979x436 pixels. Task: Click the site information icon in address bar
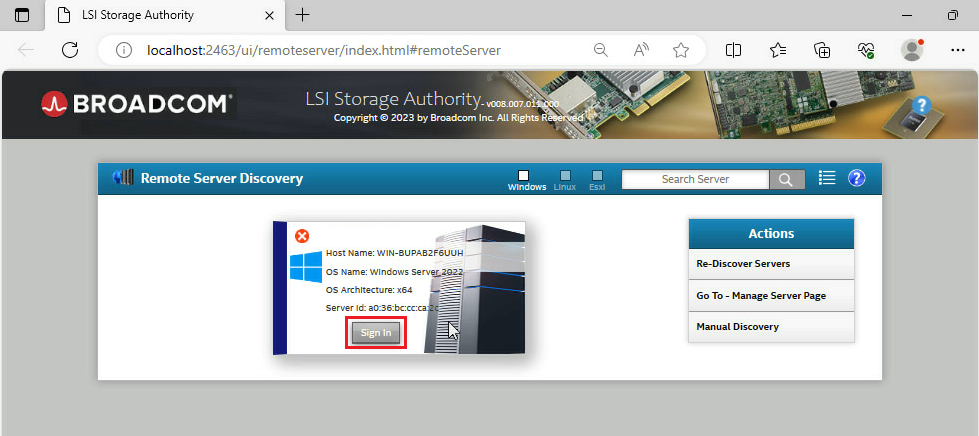click(x=124, y=50)
